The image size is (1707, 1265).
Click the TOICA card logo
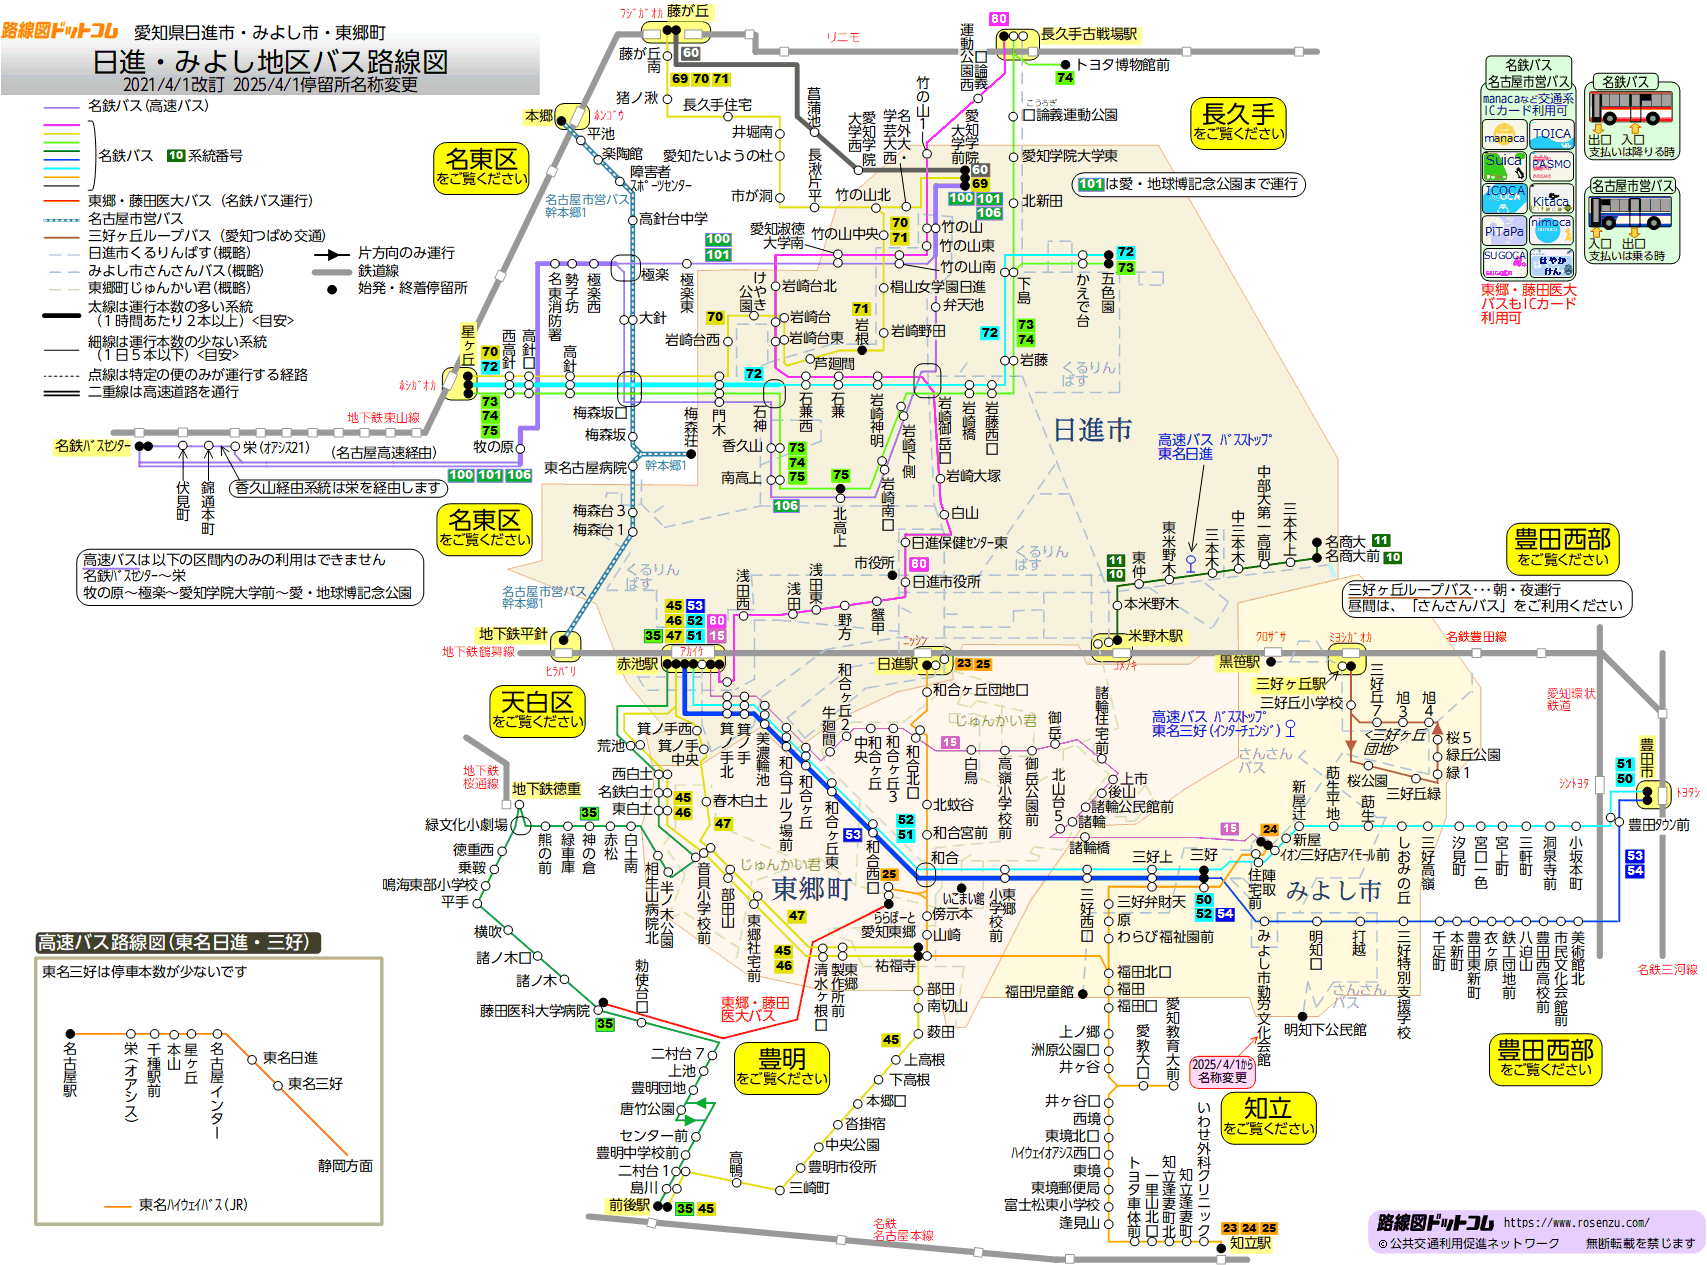click(x=1551, y=135)
